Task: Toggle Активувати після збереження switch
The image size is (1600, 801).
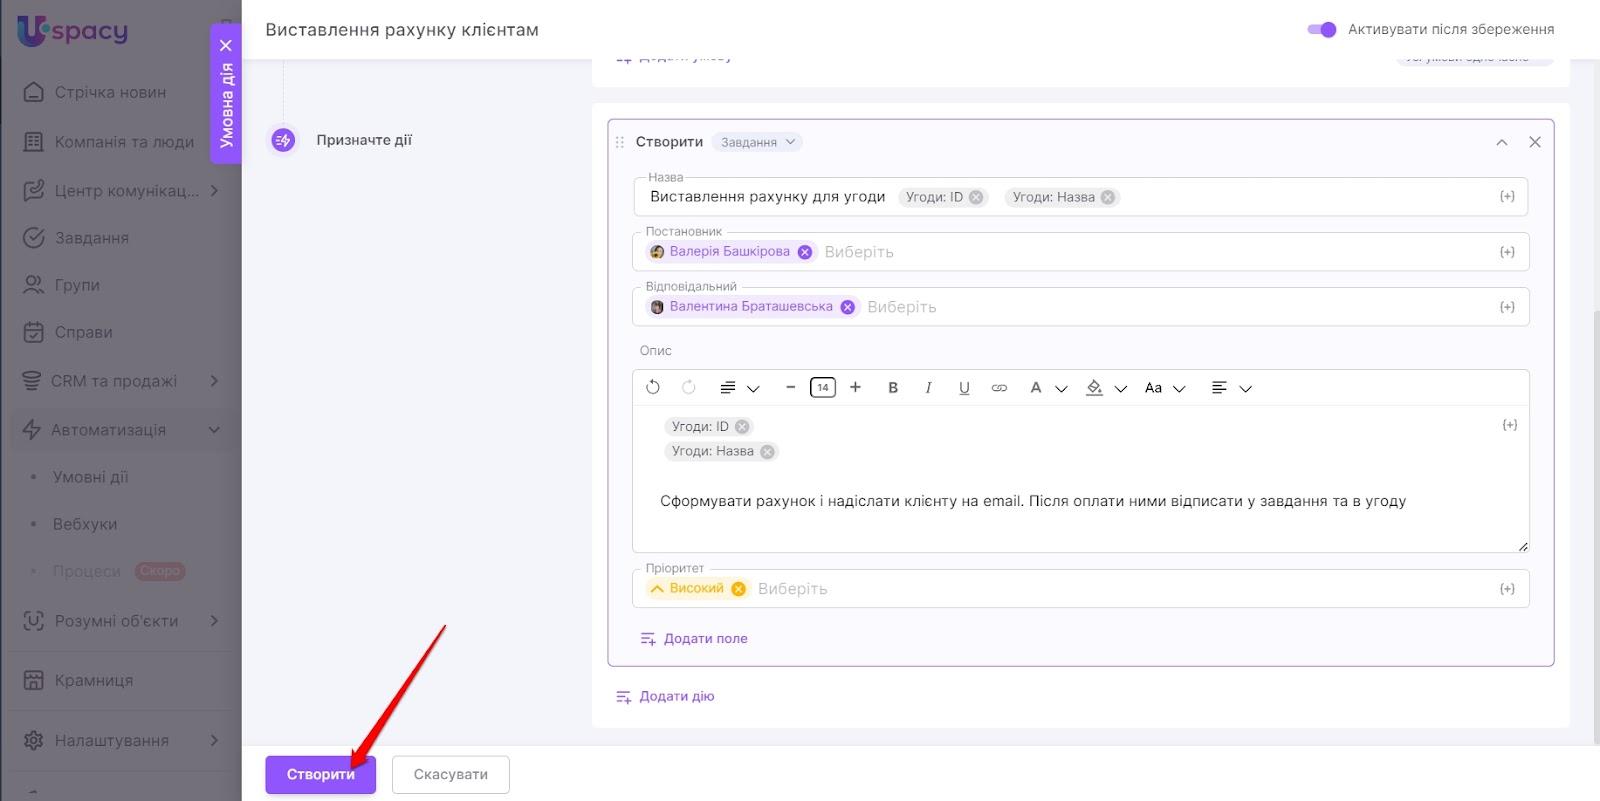Action: [1322, 29]
